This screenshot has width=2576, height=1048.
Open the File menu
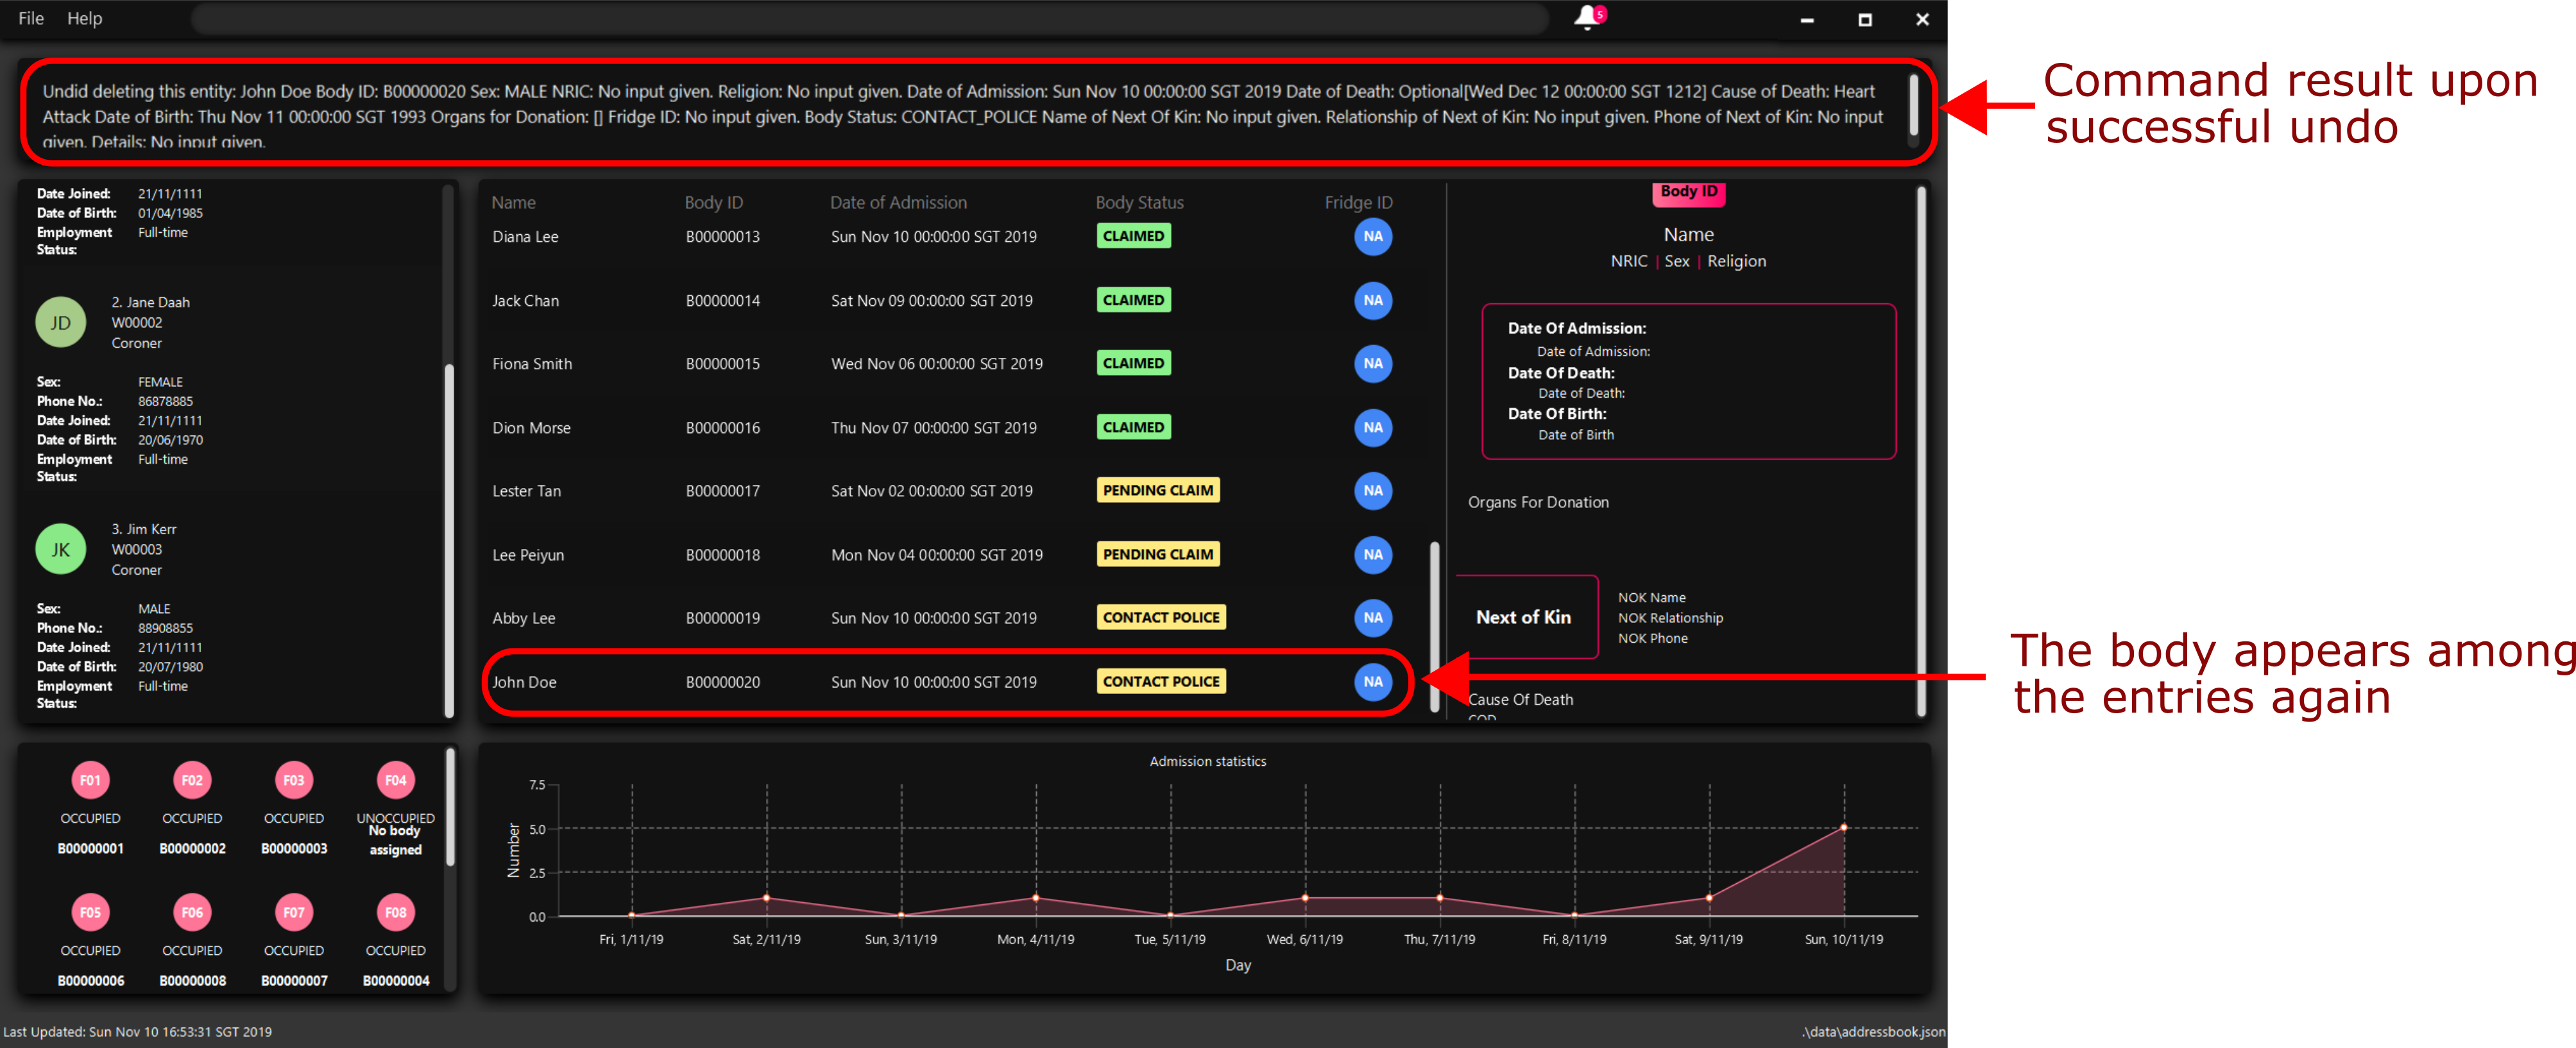tap(31, 18)
